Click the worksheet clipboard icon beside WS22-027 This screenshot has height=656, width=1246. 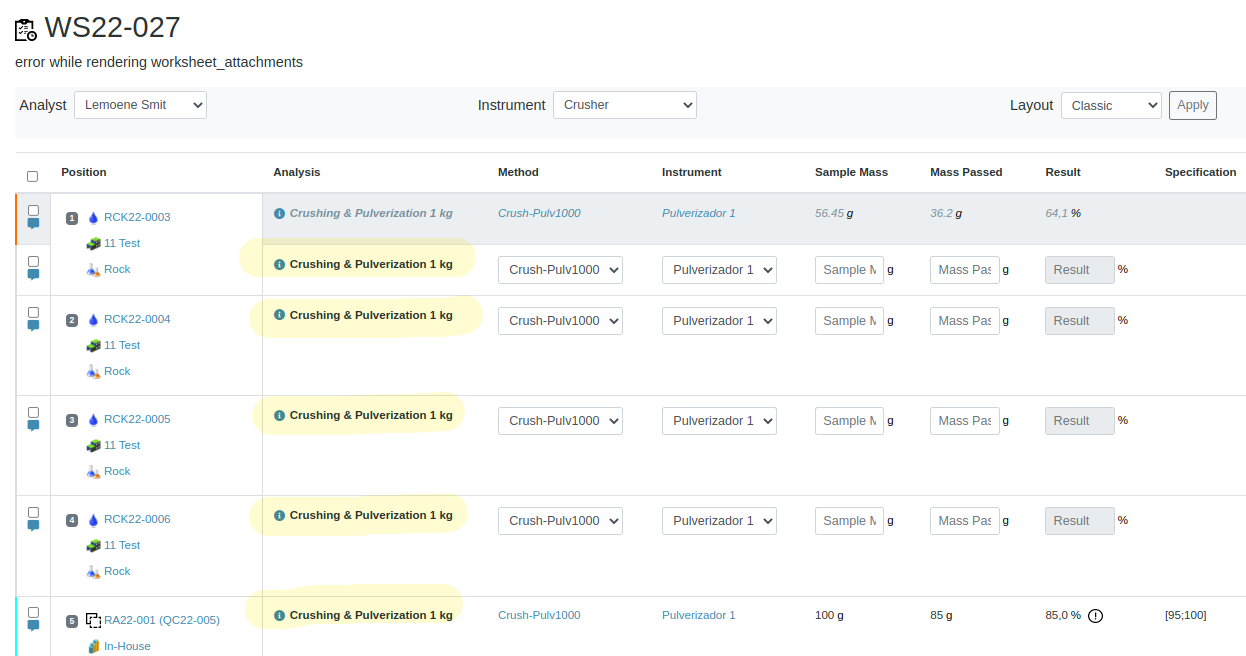[x=26, y=30]
